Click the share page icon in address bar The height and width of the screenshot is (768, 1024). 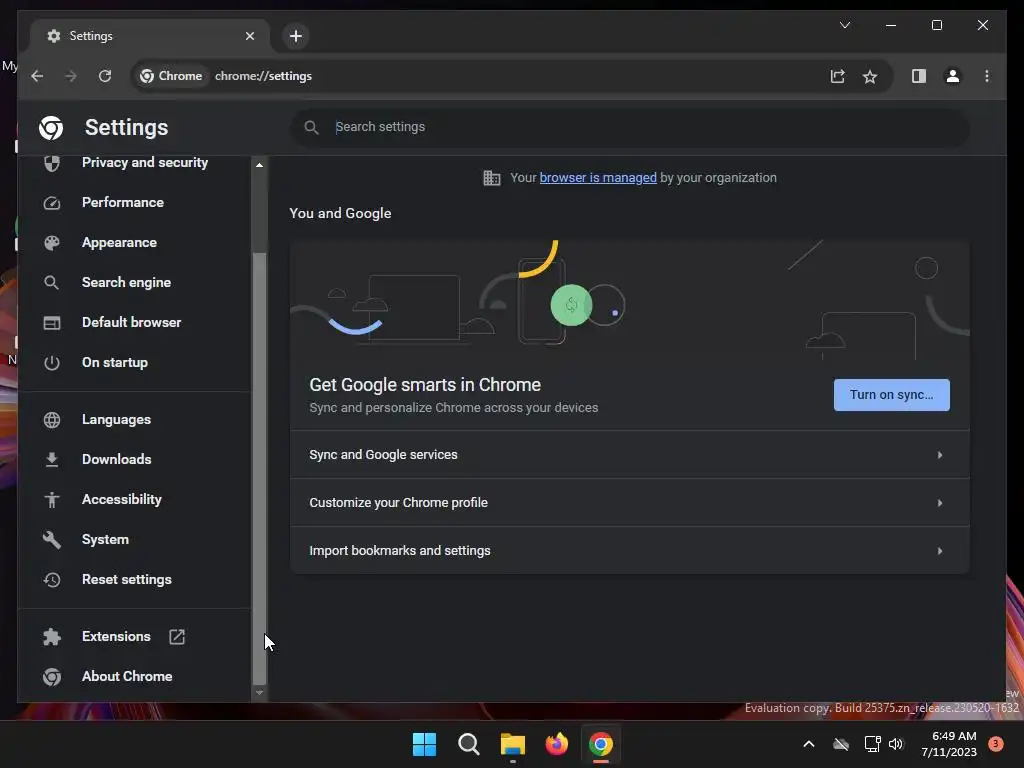click(837, 76)
